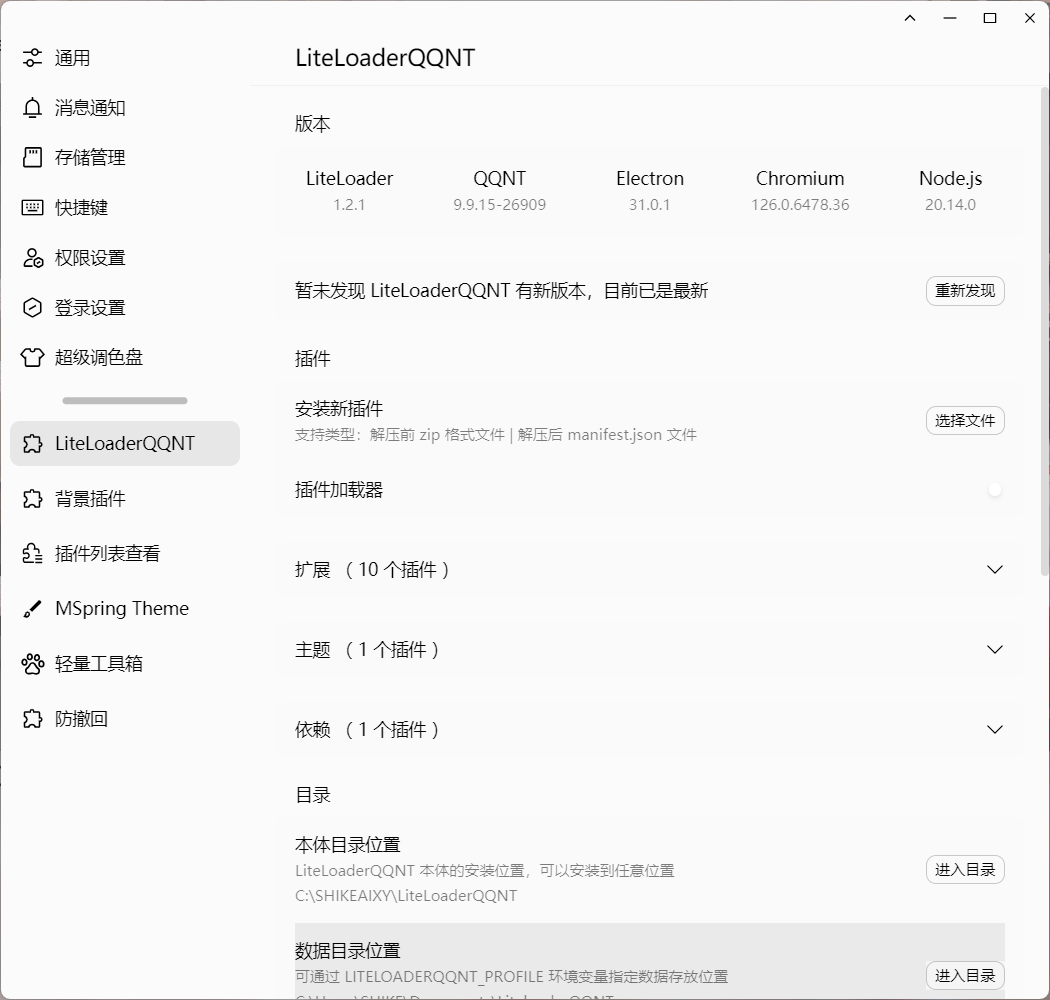Open 权限设置 user permission icon
This screenshot has width=1050, height=1000.
click(33, 258)
